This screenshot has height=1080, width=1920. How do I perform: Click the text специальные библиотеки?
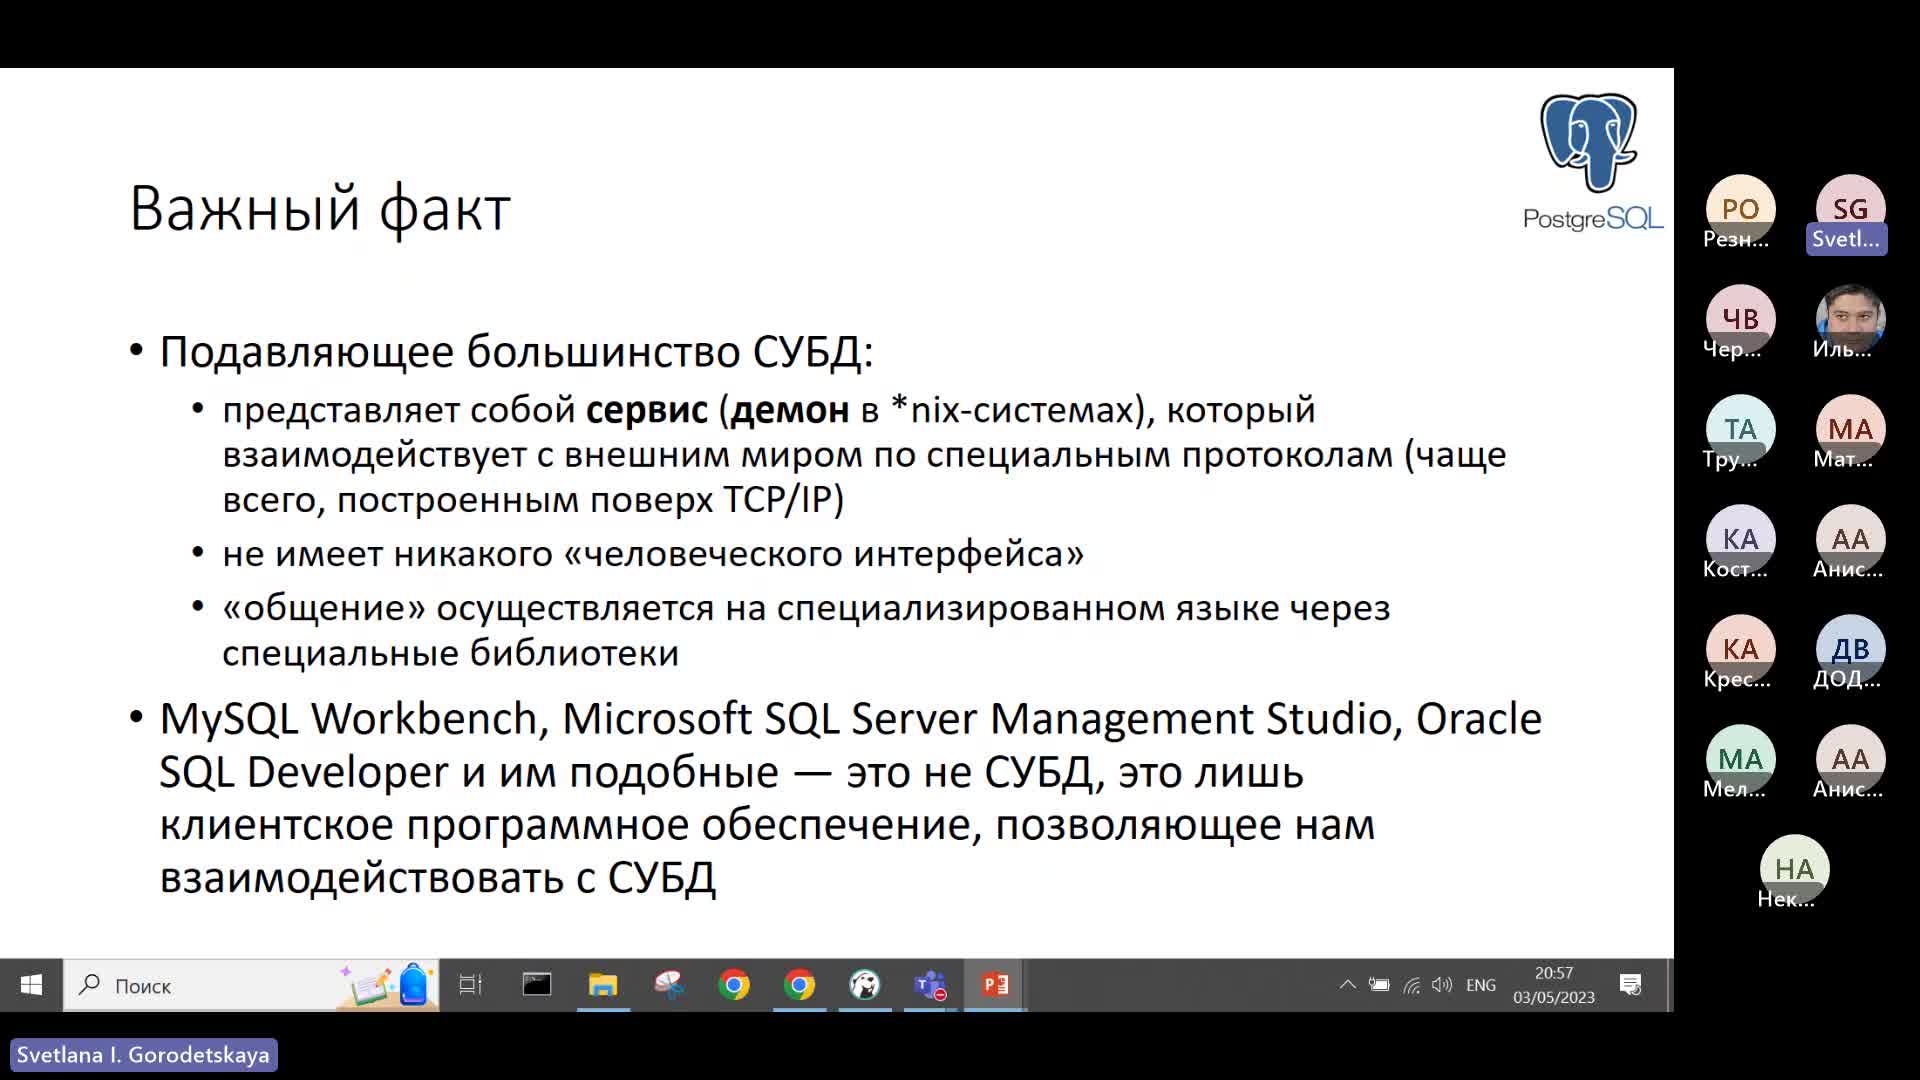coord(450,653)
